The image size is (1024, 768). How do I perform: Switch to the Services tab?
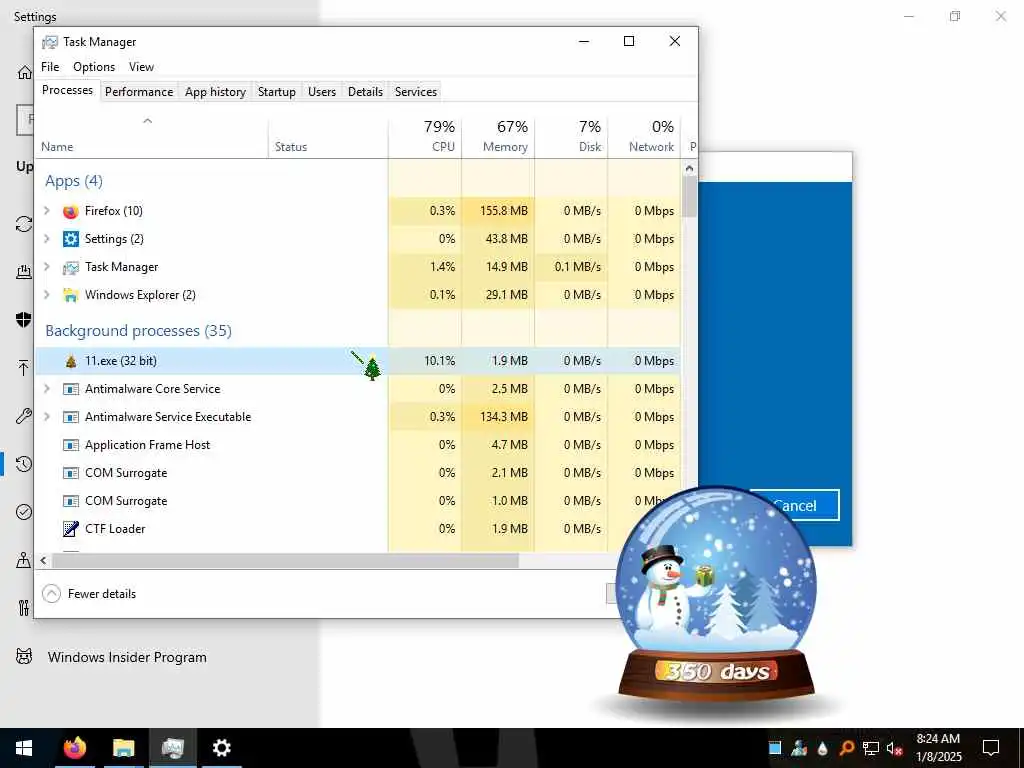[415, 92]
